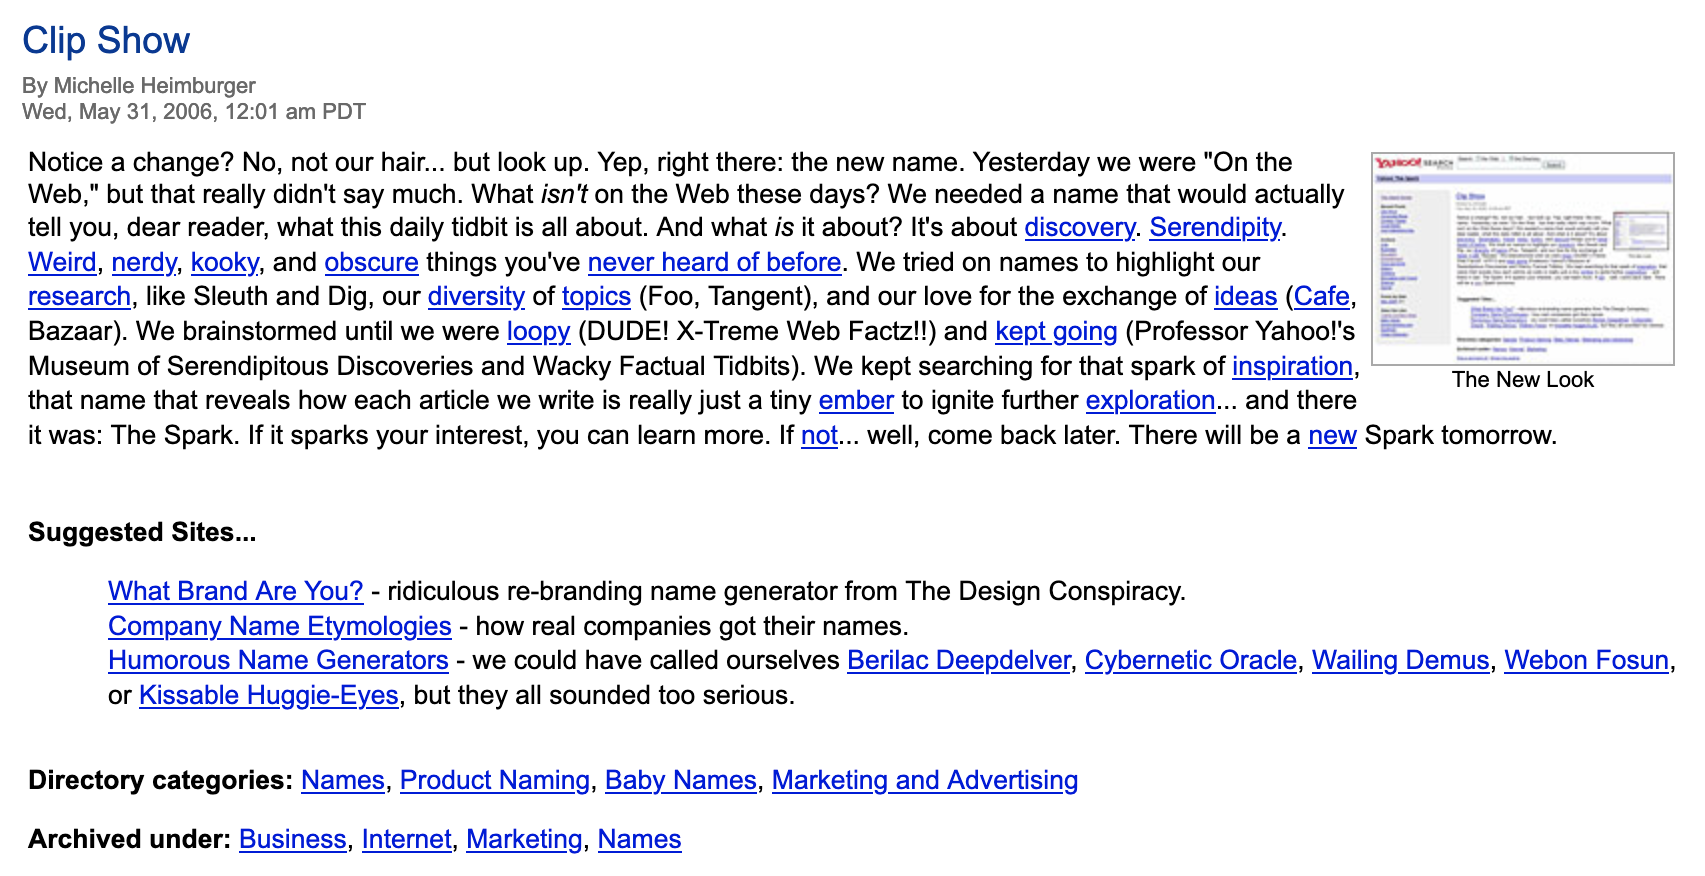Open 'Product Naming' directory category
The width and height of the screenshot is (1705, 876).
[494, 780]
